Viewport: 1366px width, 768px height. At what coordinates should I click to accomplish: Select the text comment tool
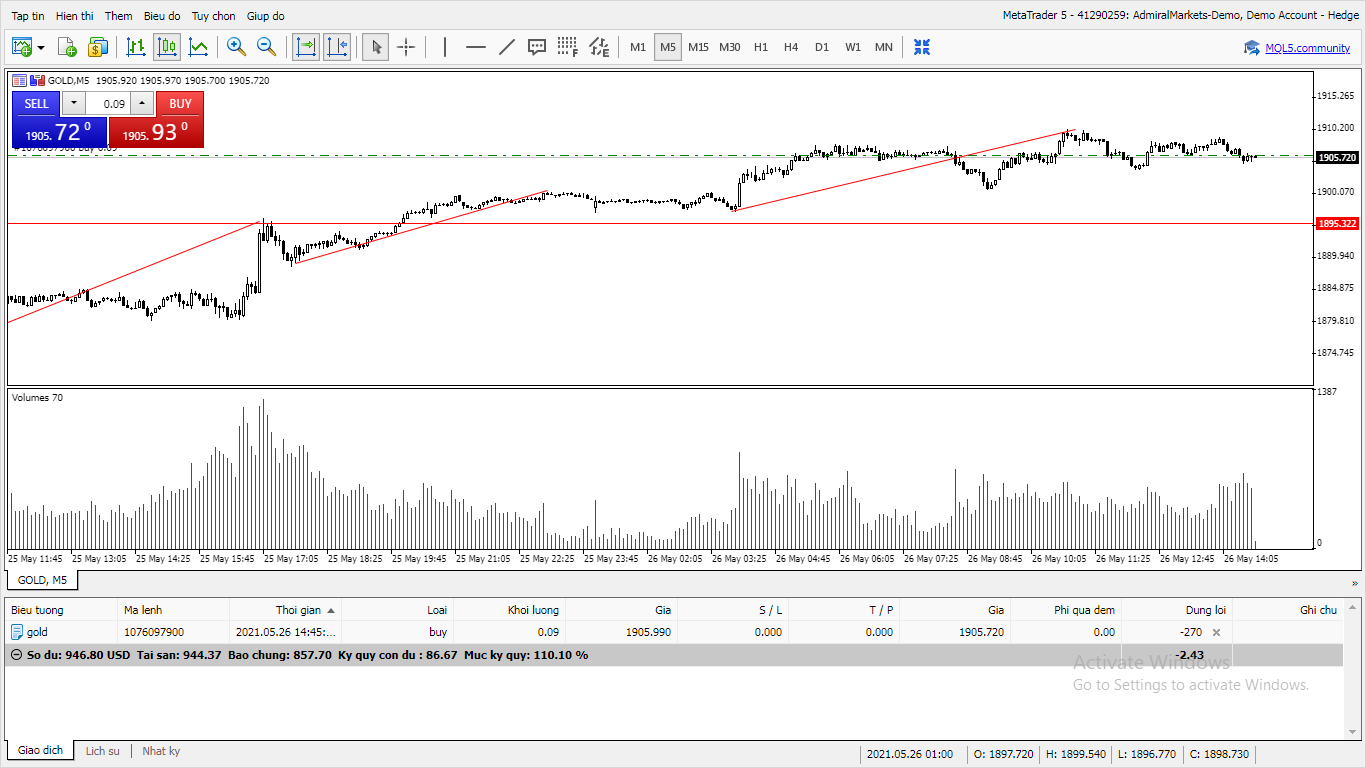(x=537, y=47)
